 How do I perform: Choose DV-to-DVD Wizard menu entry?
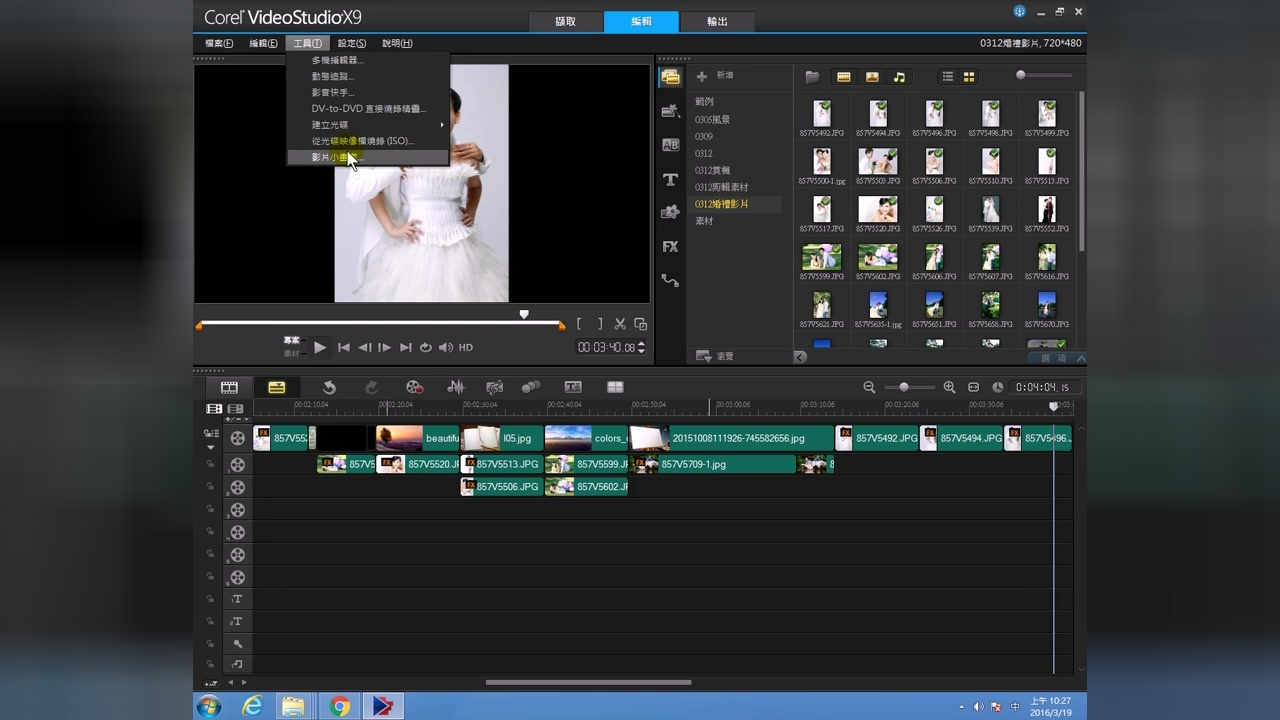point(367,108)
